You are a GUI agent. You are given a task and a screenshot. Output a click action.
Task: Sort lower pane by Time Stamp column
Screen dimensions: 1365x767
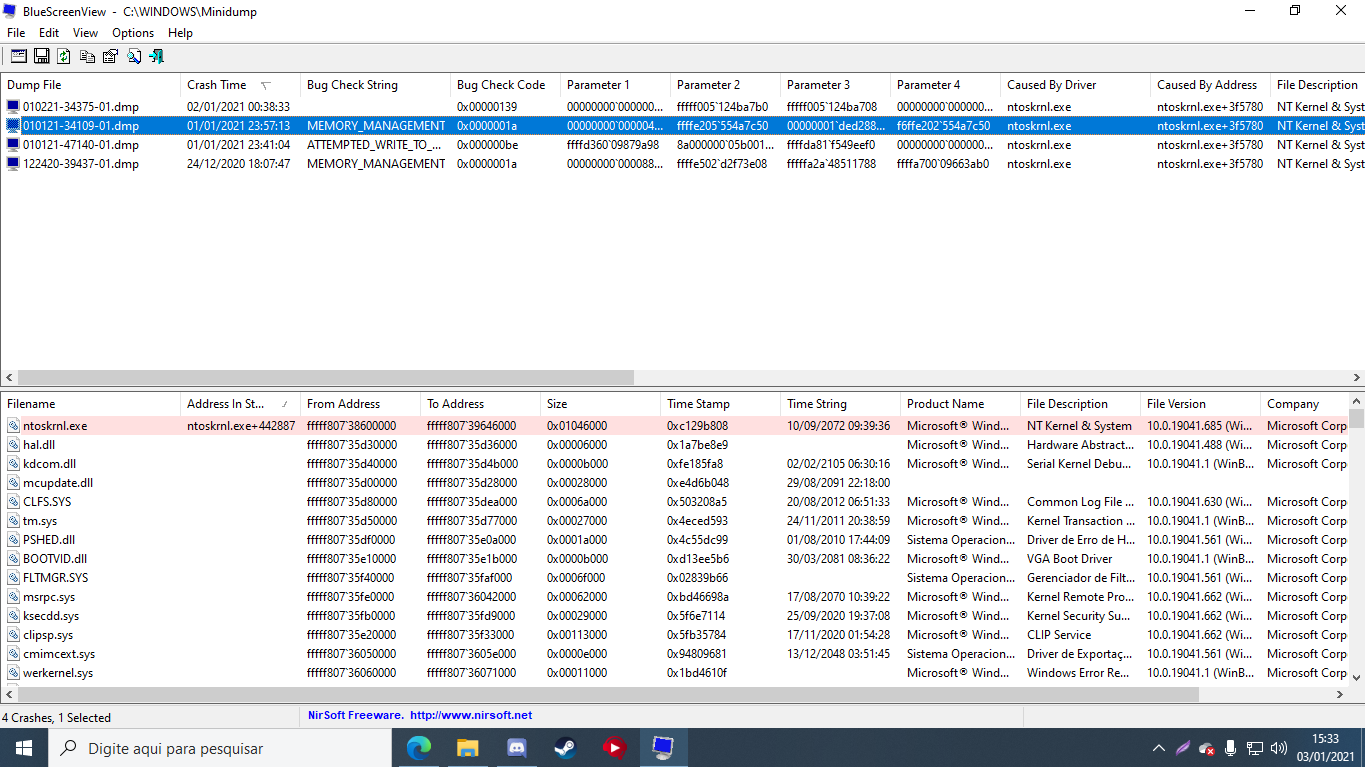tap(720, 404)
